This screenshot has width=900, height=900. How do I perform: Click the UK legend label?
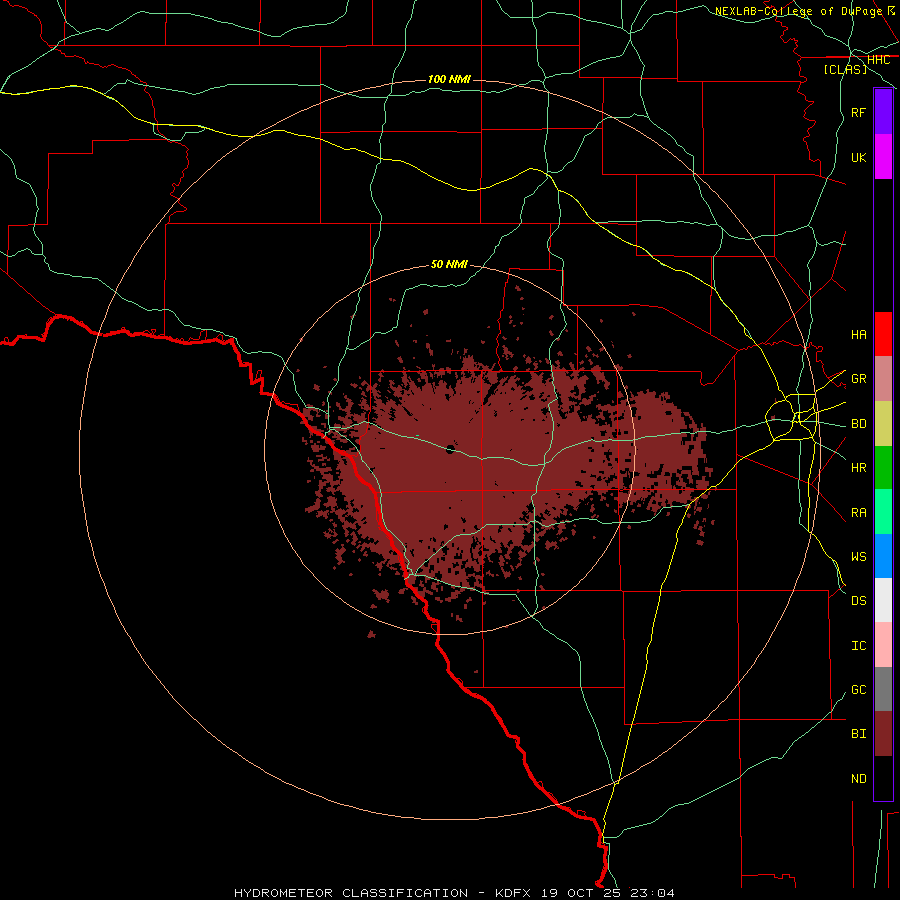coord(858,157)
